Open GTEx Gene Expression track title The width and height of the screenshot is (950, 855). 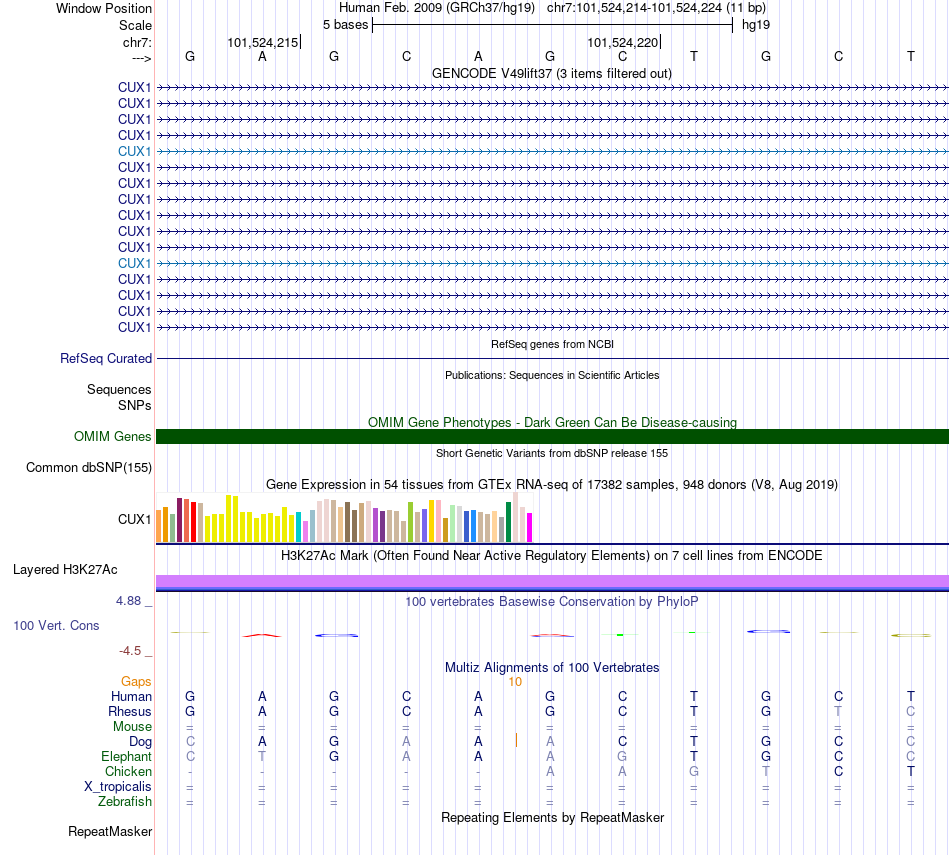coord(551,485)
